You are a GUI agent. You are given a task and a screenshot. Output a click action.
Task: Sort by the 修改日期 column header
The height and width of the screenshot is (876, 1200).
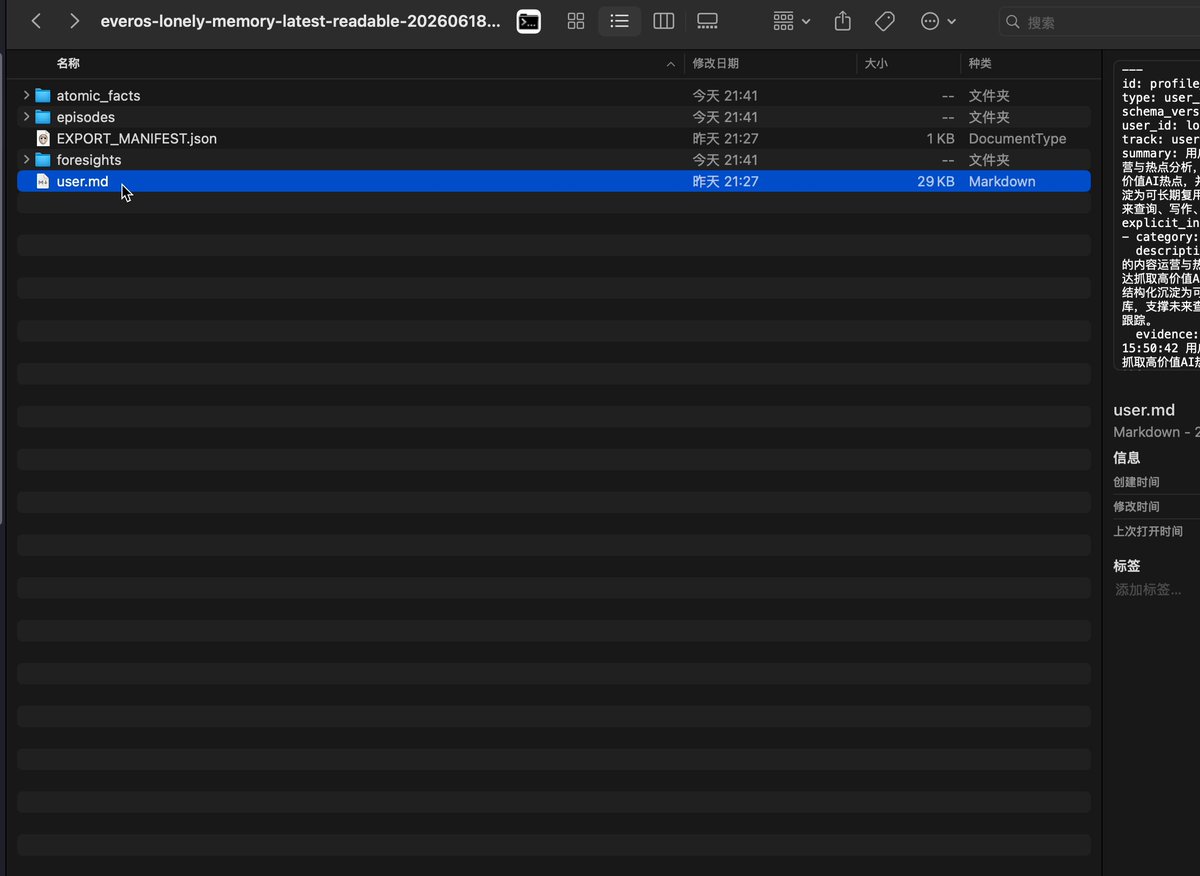tap(716, 63)
